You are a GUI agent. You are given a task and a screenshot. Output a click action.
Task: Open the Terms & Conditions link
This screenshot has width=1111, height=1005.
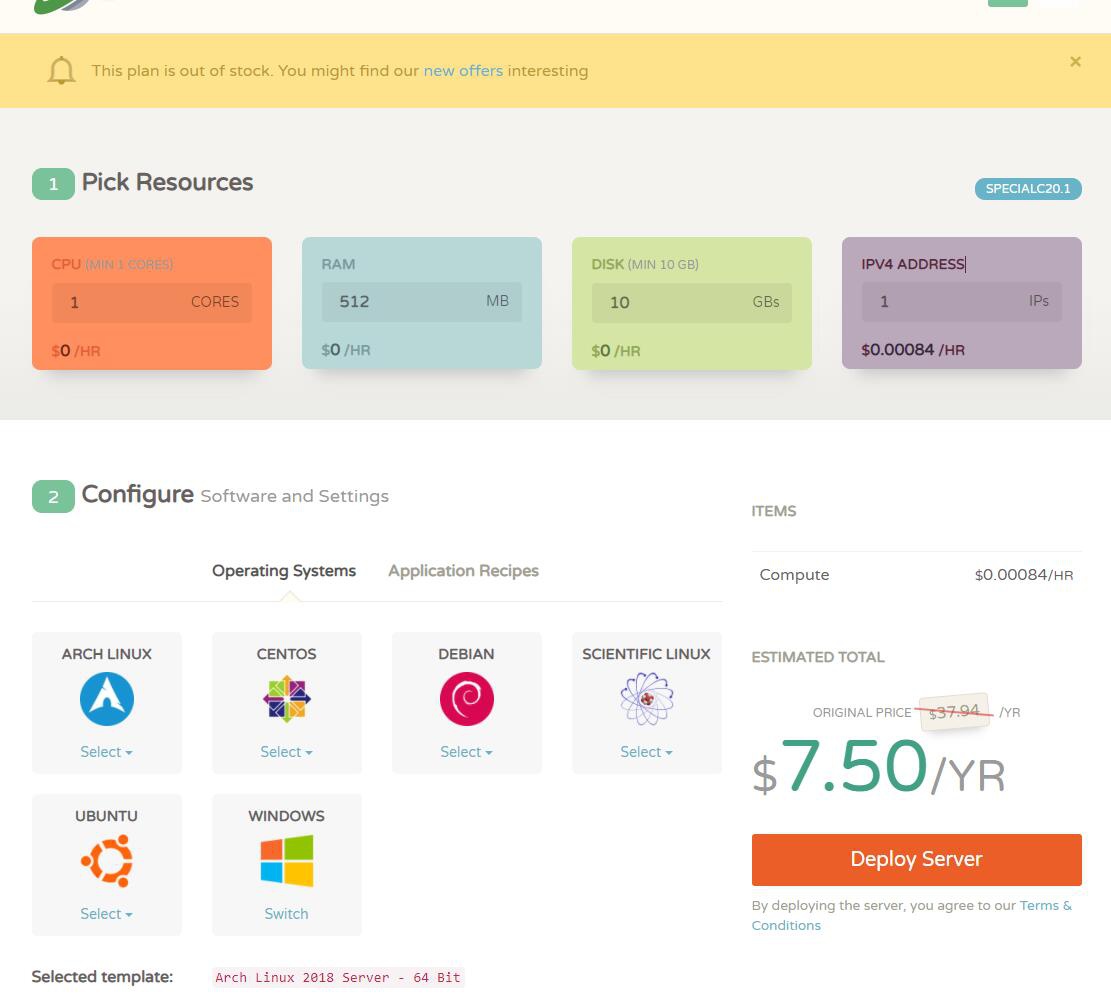click(x=1045, y=906)
